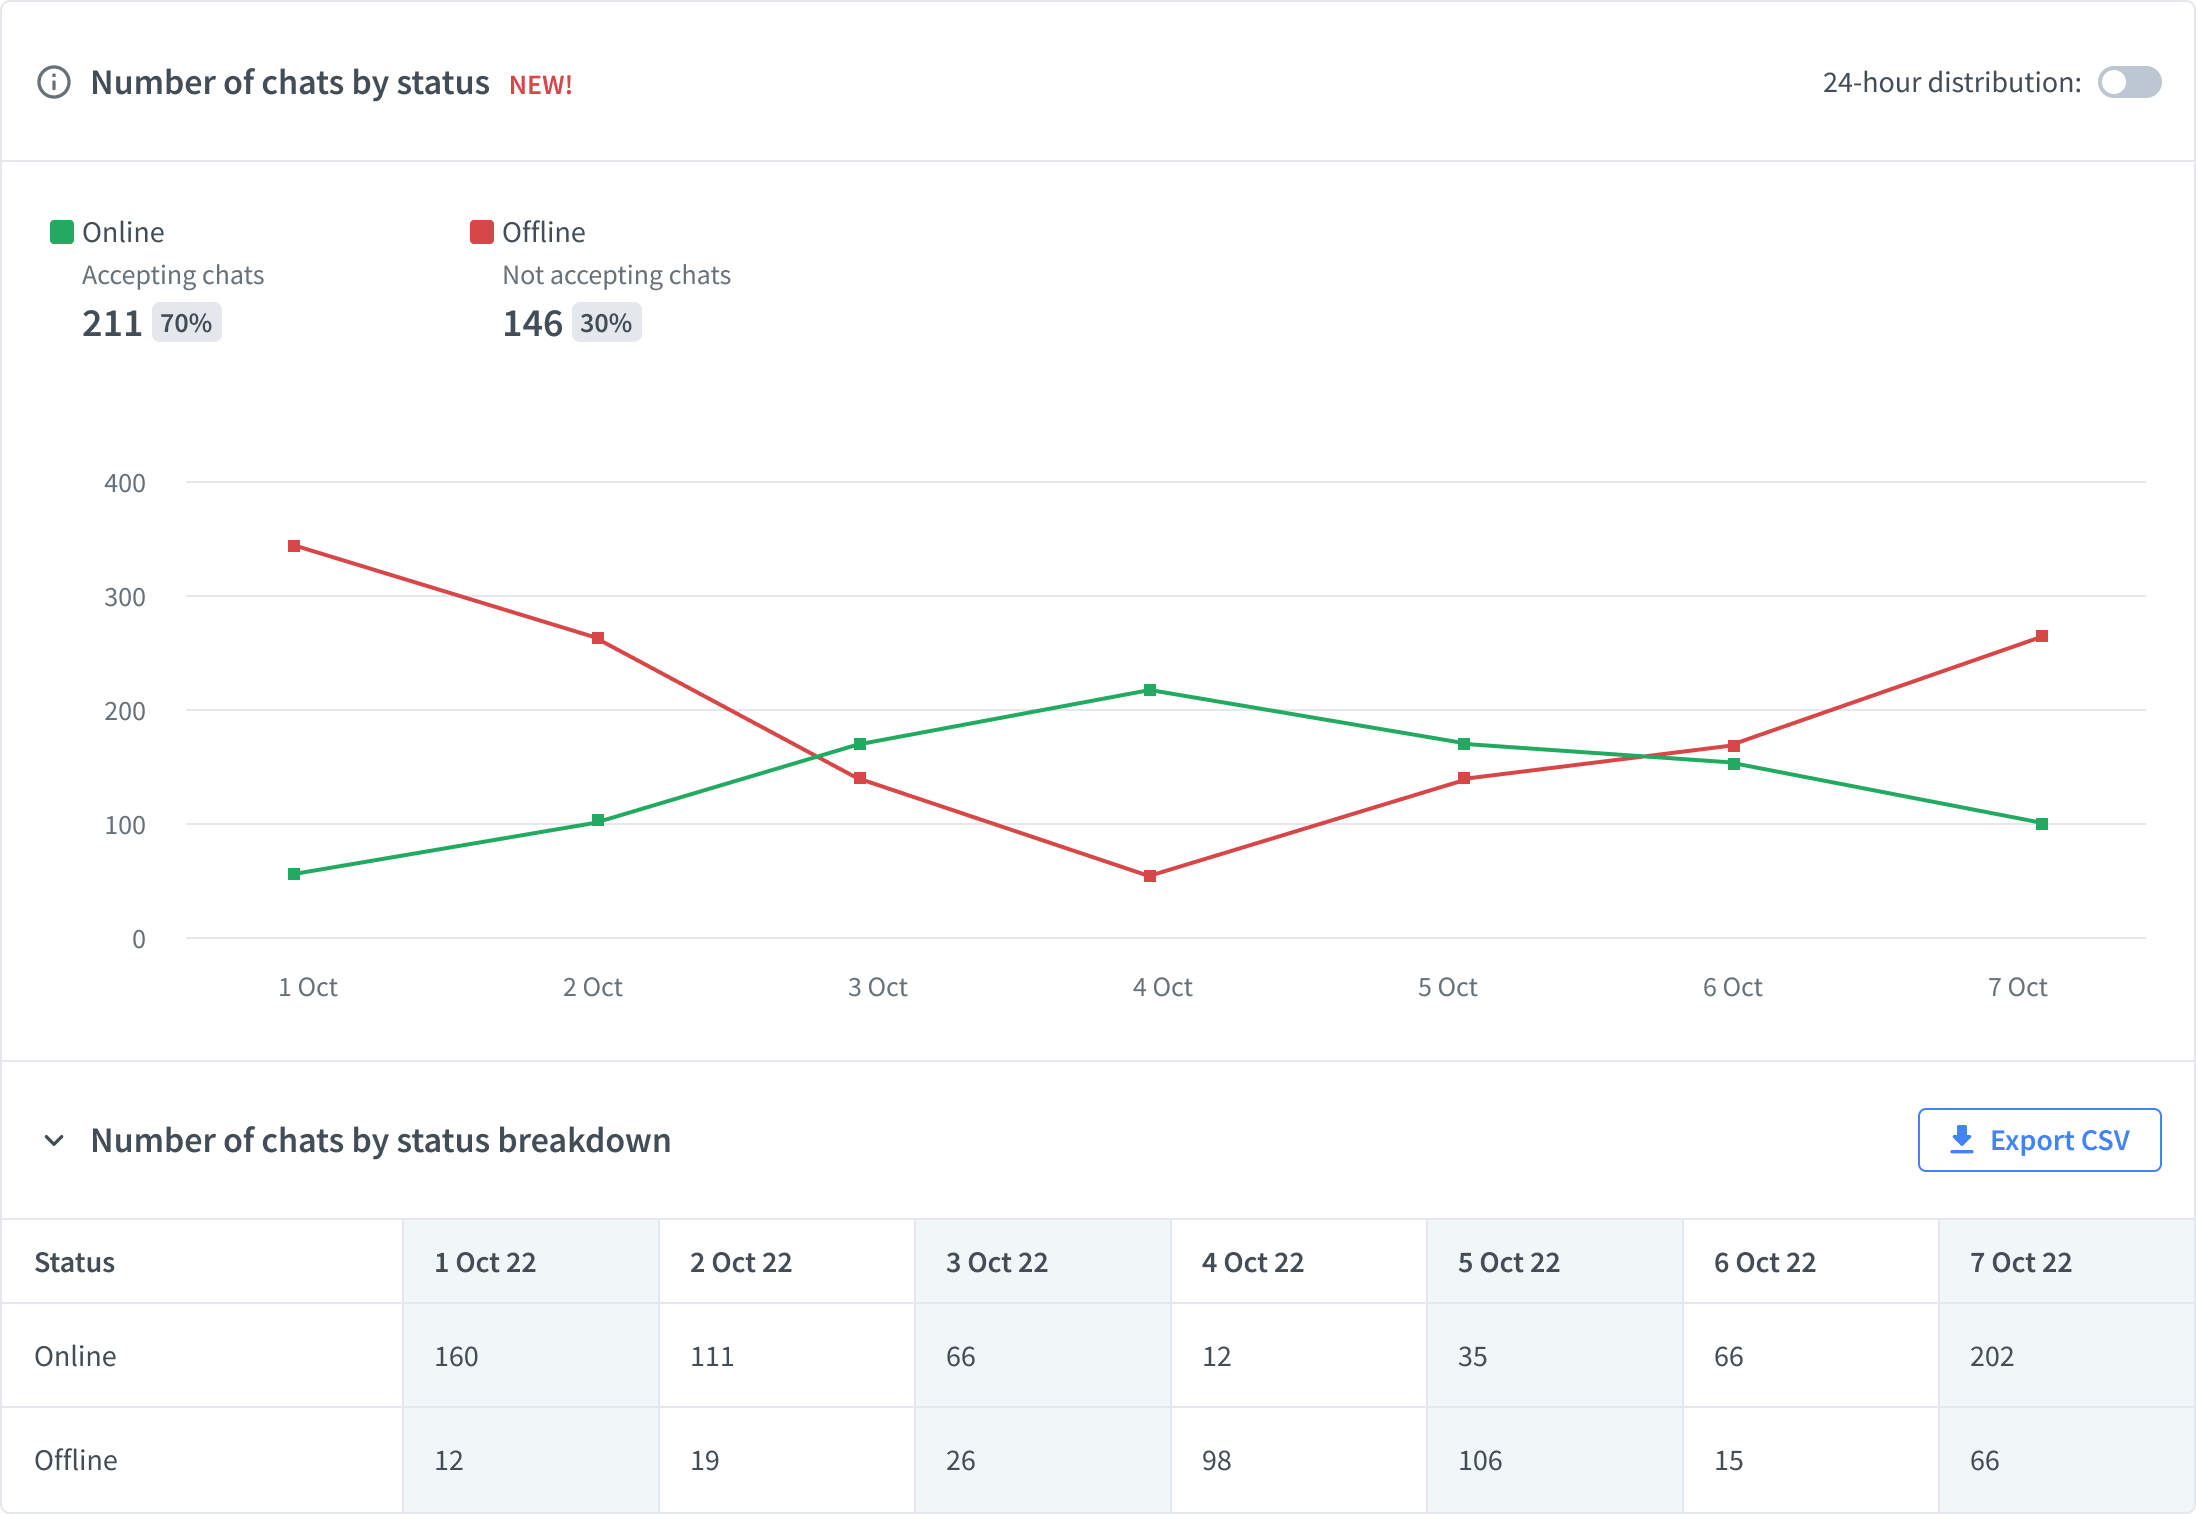Click the Offline cell value 26
Image resolution: width=2196 pixels, height=1514 pixels.
[x=961, y=1460]
